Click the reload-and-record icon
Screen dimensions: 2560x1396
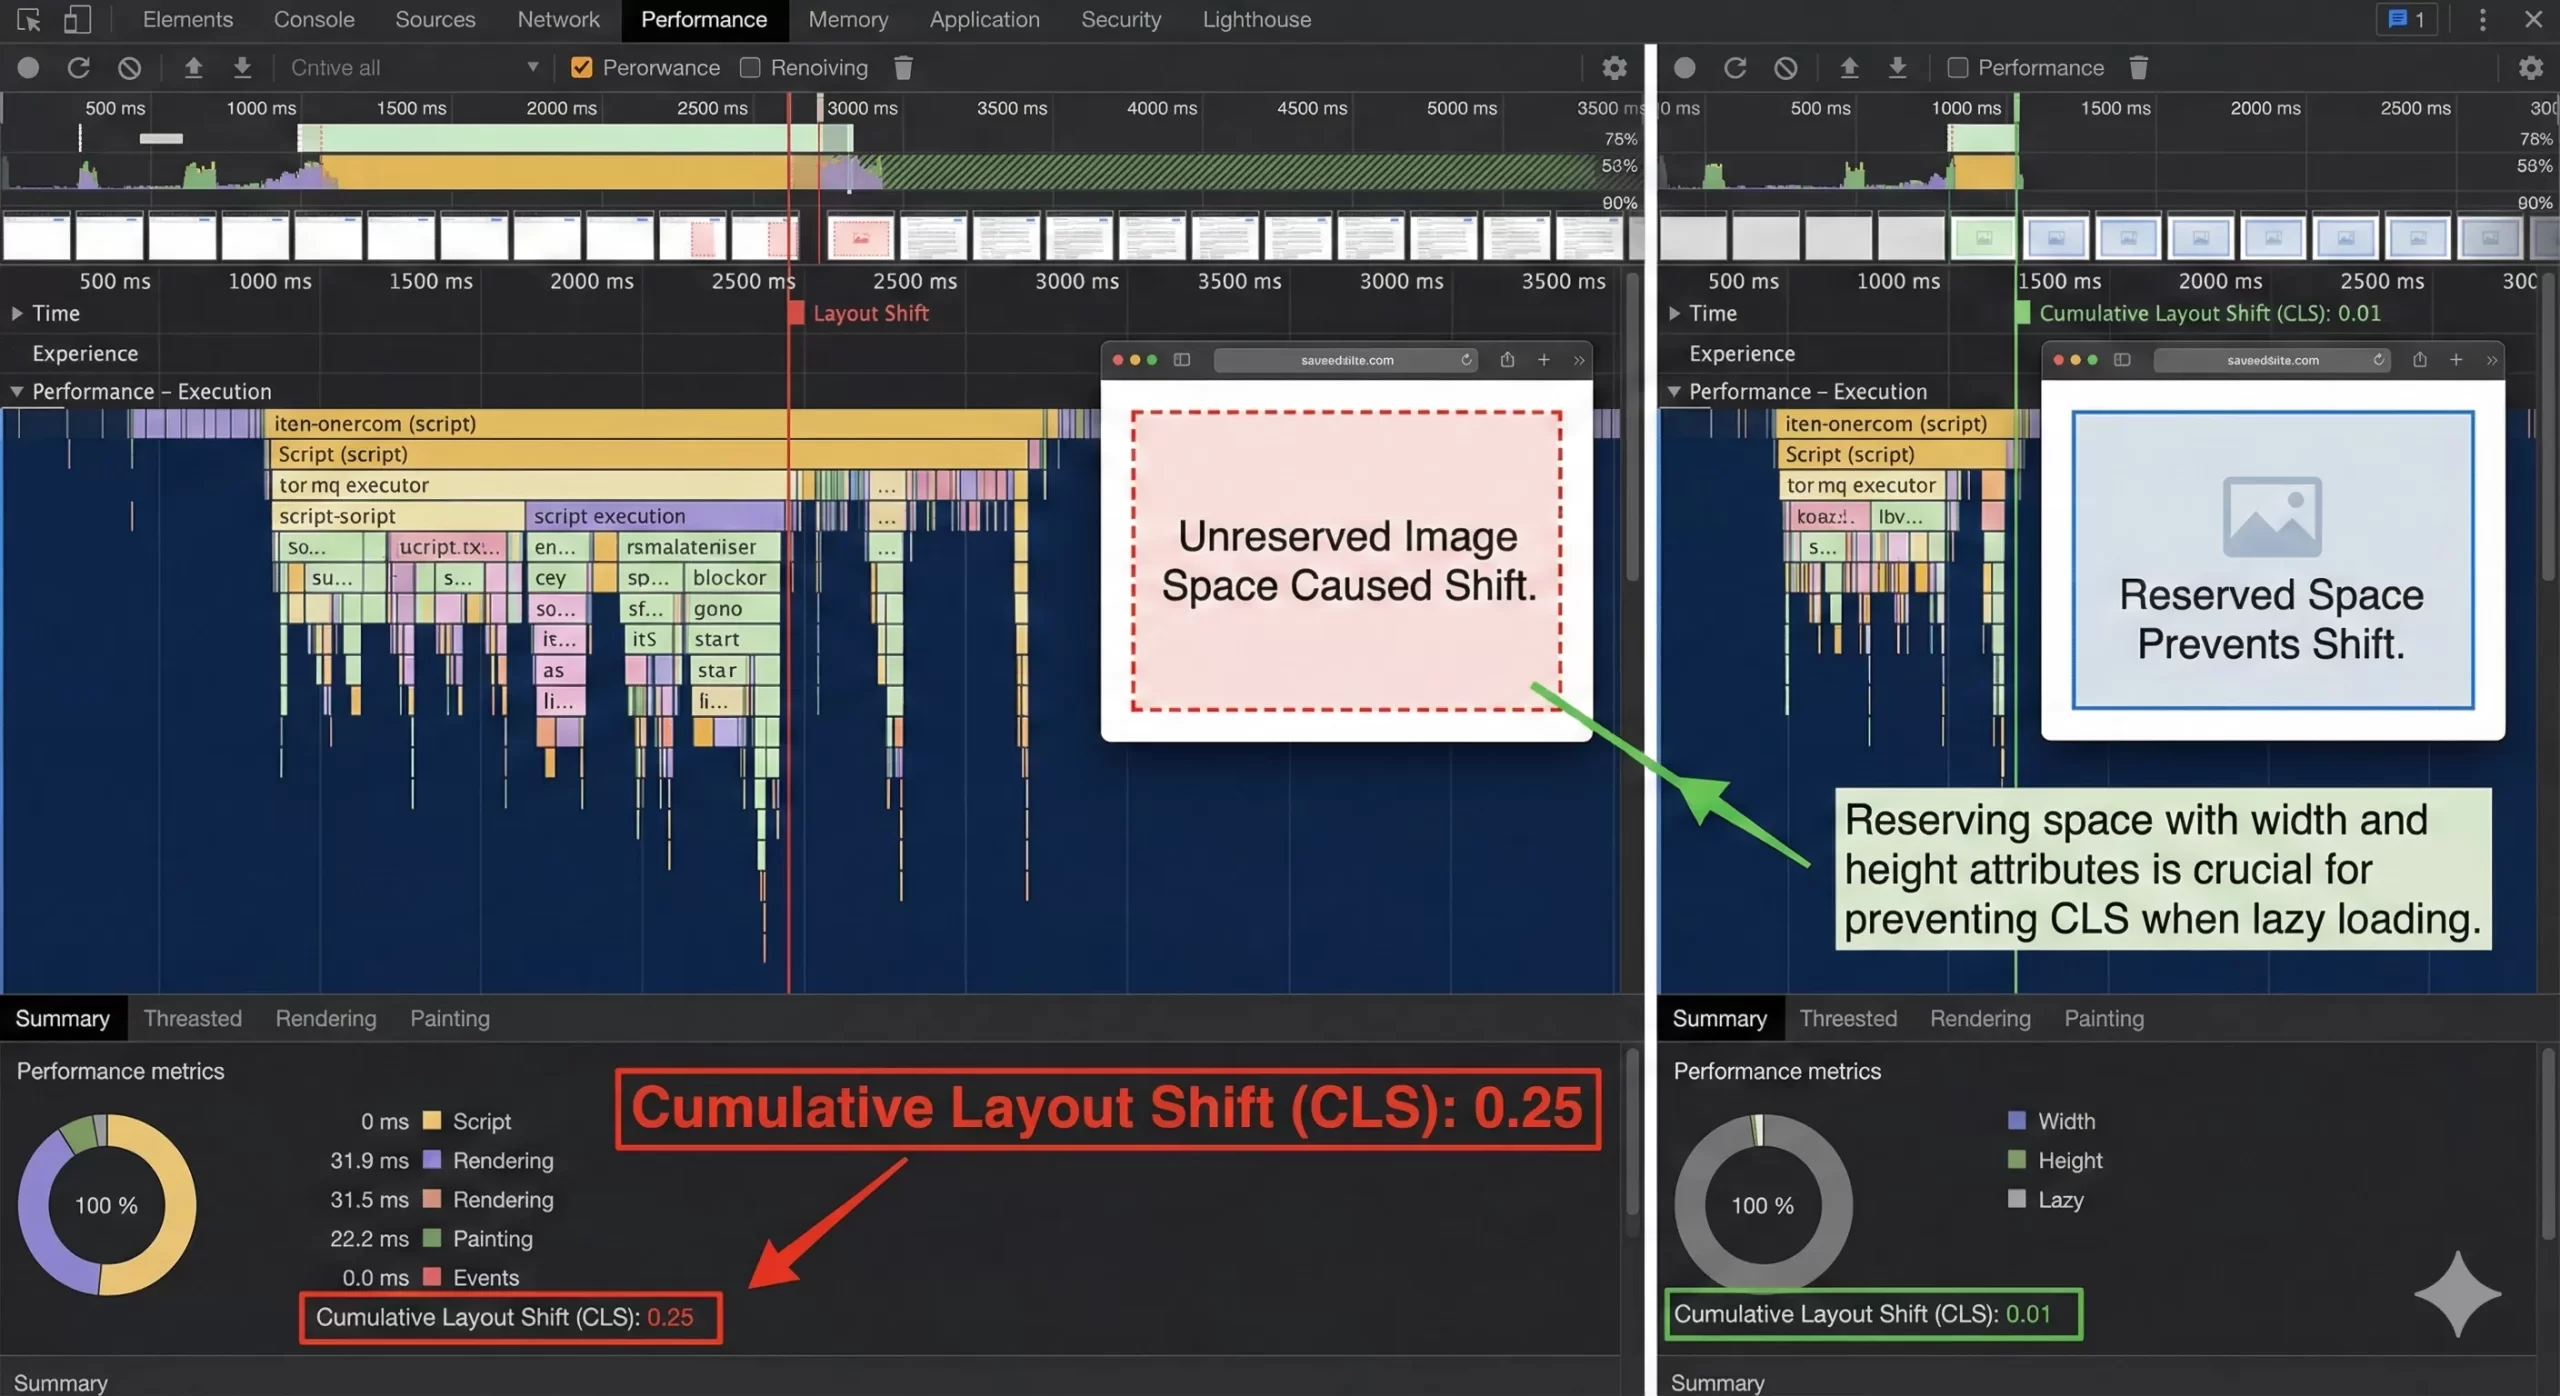pyautogui.click(x=78, y=67)
